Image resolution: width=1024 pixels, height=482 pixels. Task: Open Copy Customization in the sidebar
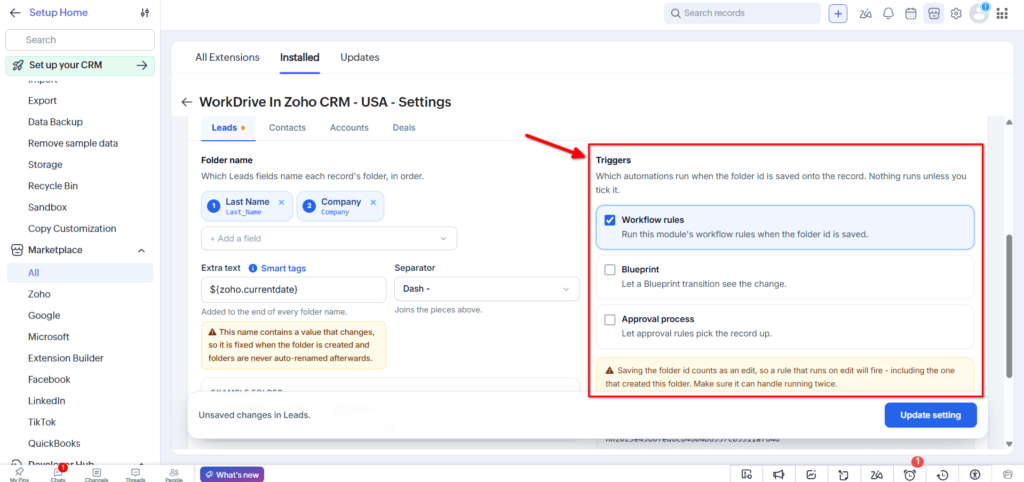(72, 229)
